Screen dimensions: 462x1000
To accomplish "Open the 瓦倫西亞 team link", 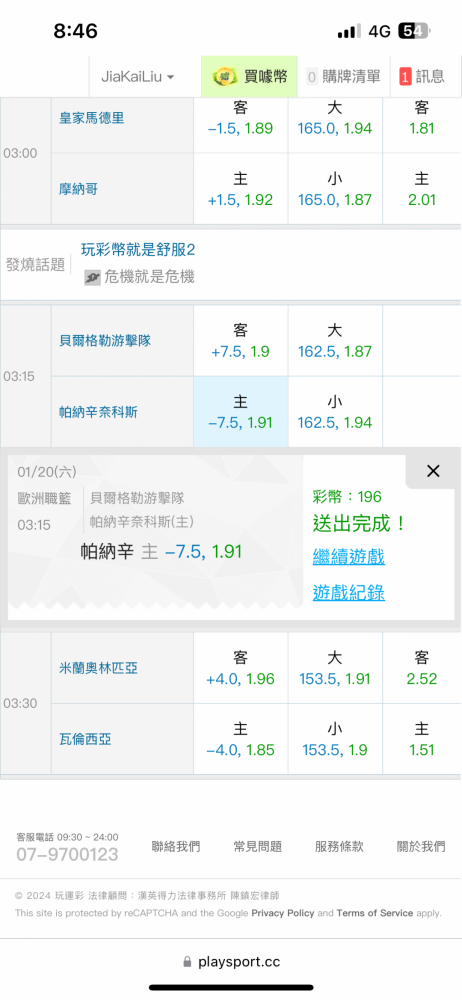I will [86, 740].
